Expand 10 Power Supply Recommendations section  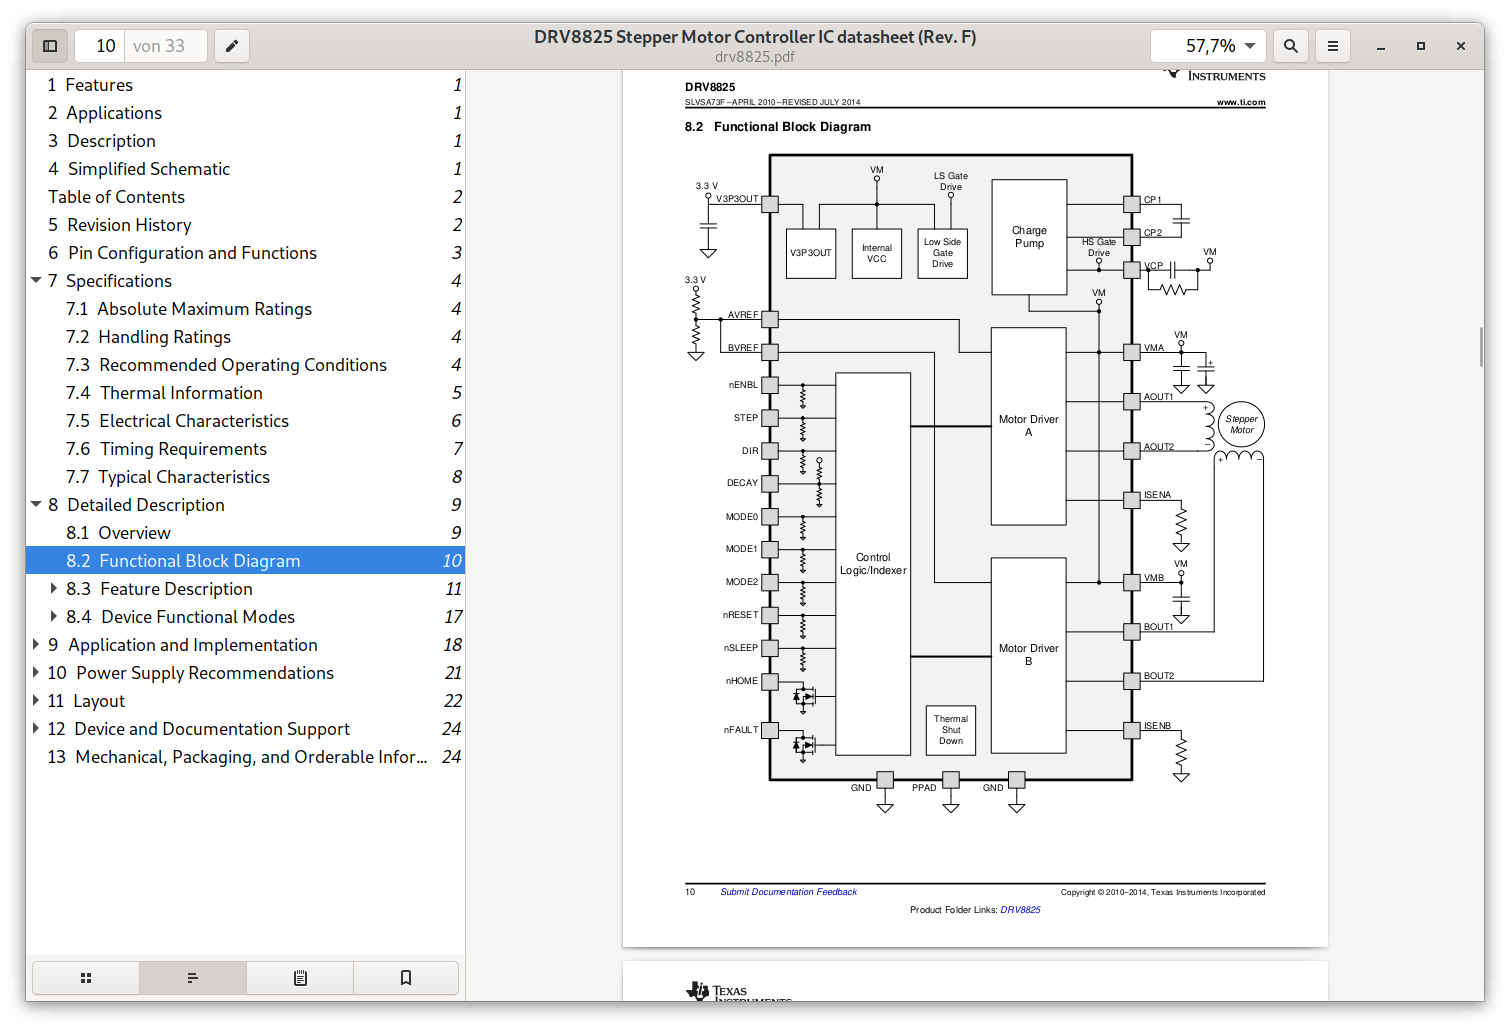[x=36, y=673]
